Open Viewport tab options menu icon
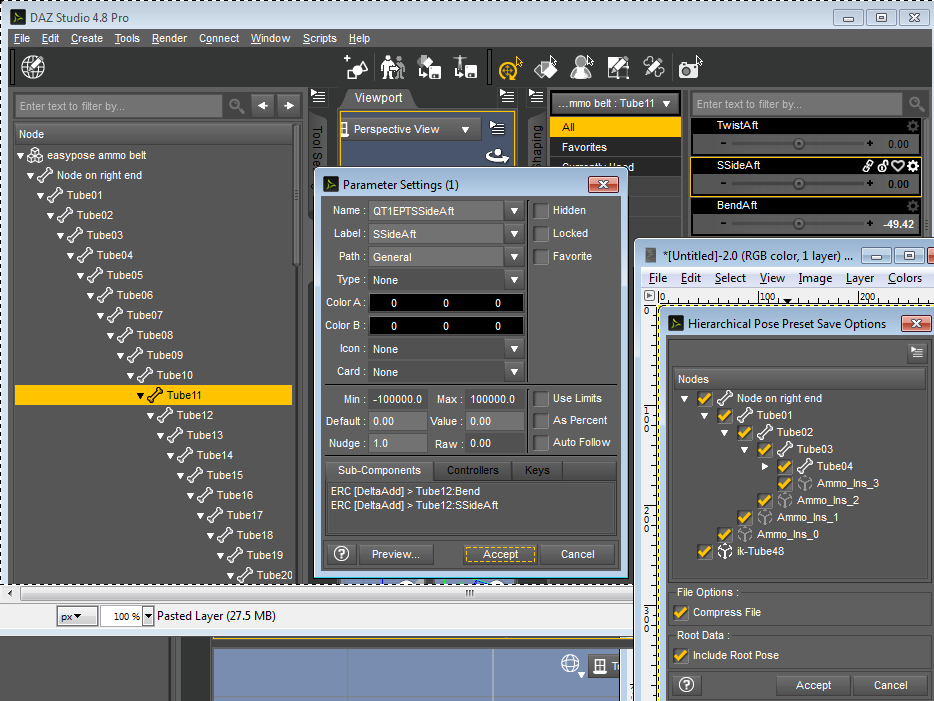 [x=507, y=96]
